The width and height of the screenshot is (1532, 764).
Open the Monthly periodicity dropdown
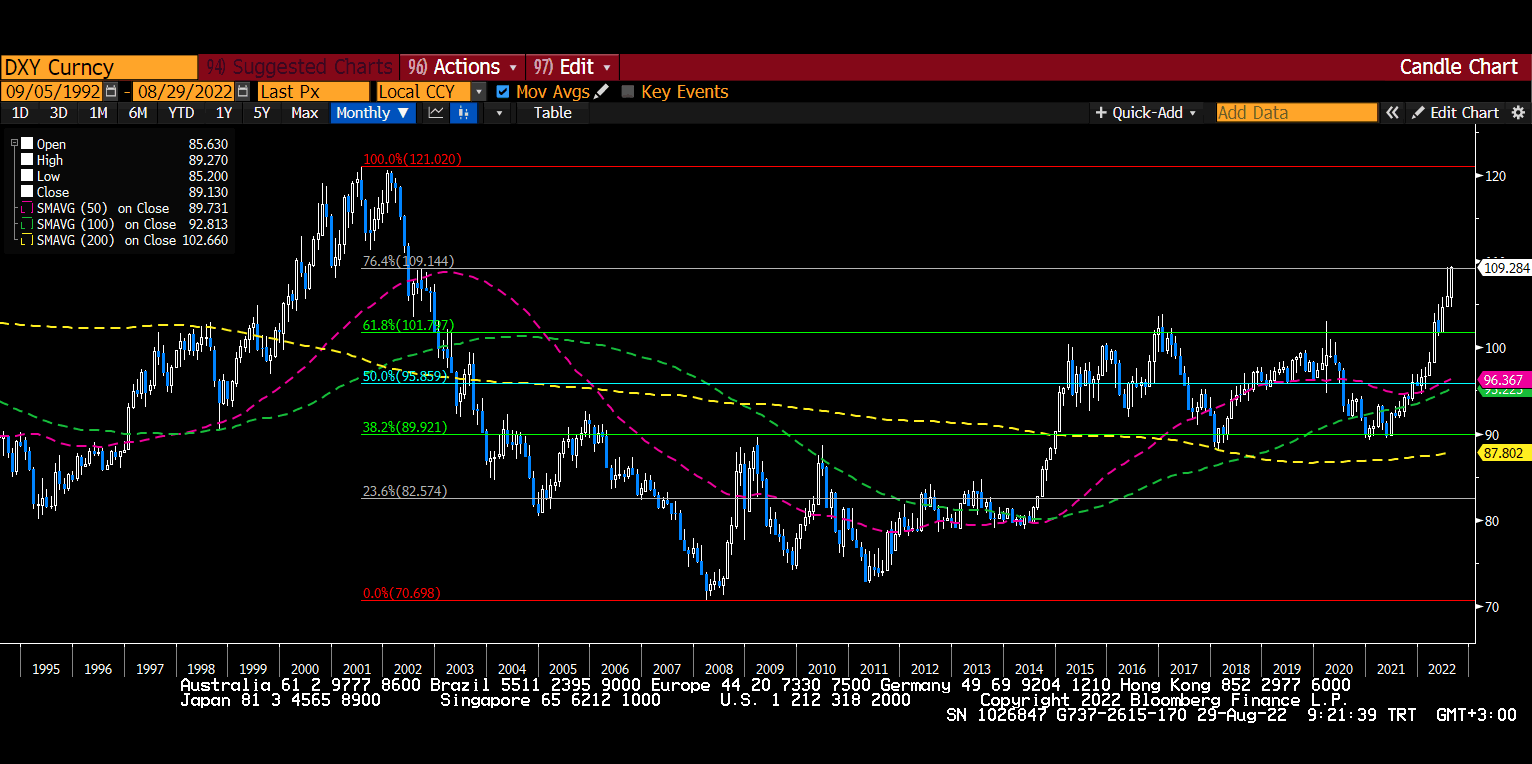pos(372,113)
